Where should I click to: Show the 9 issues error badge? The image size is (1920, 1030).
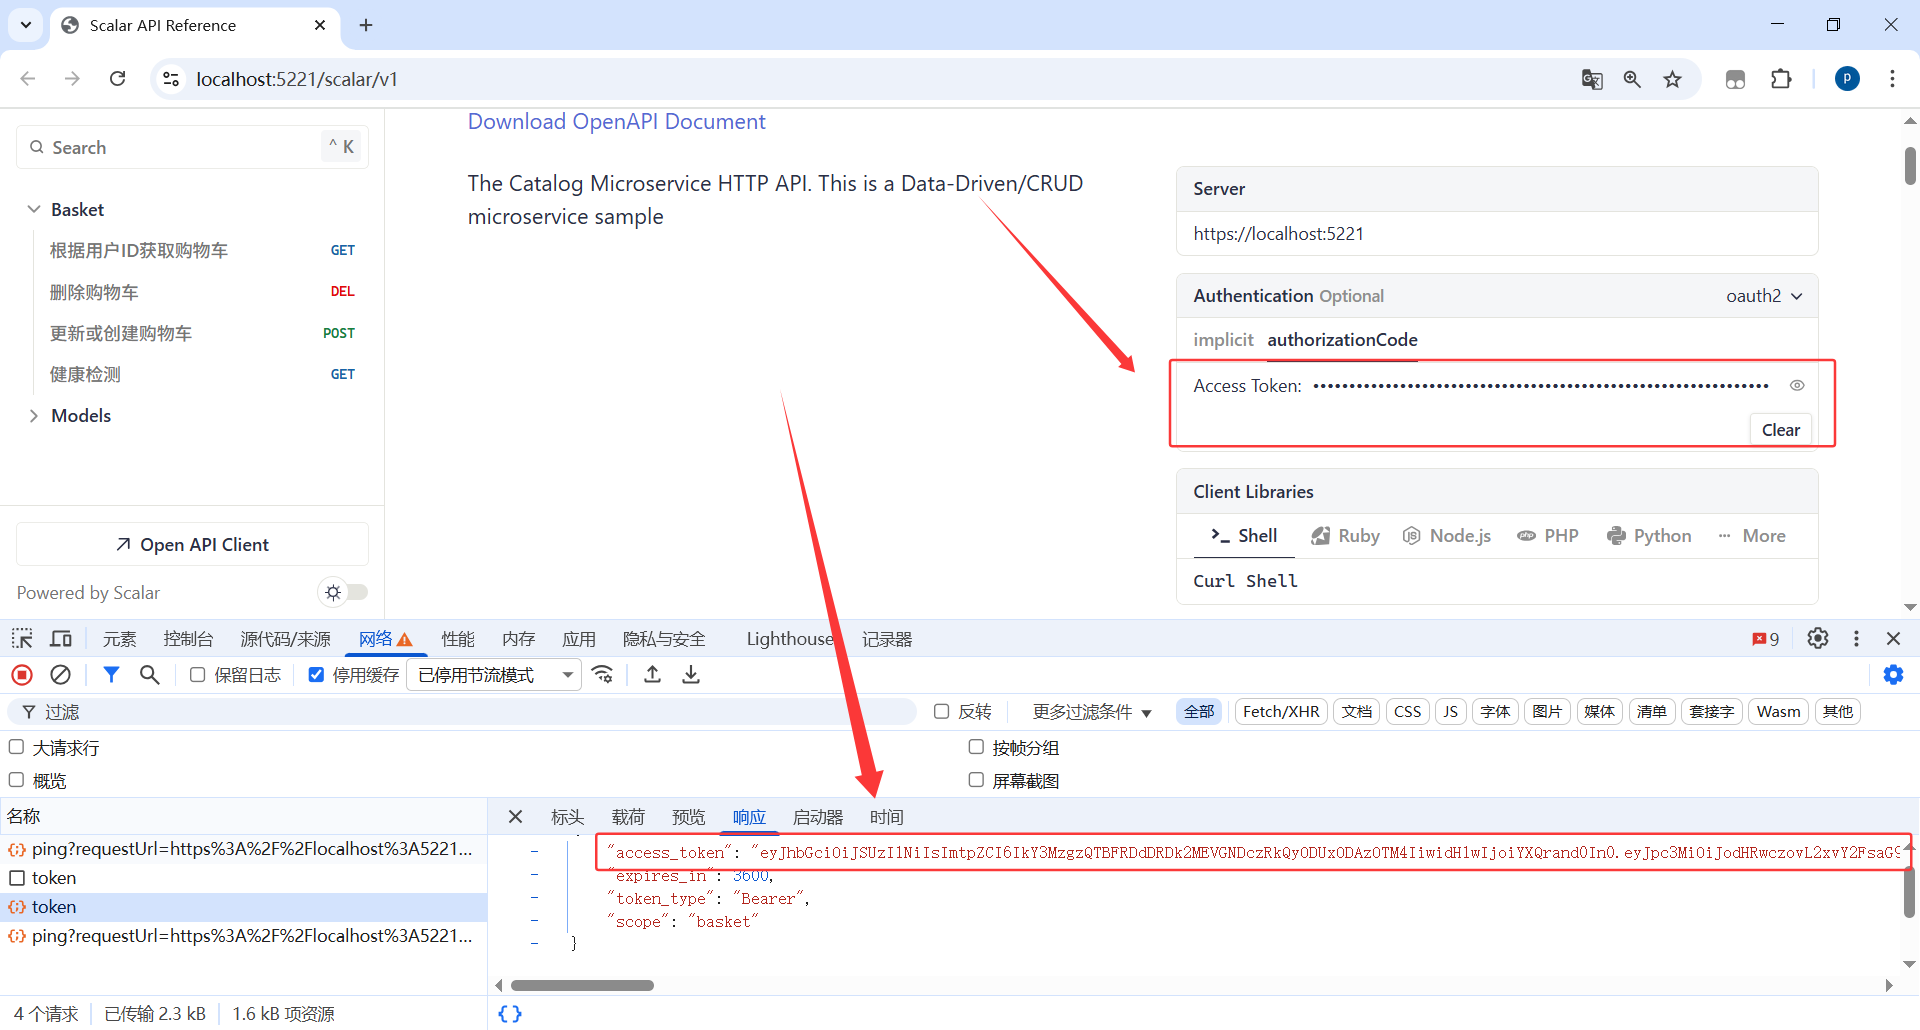tap(1765, 639)
